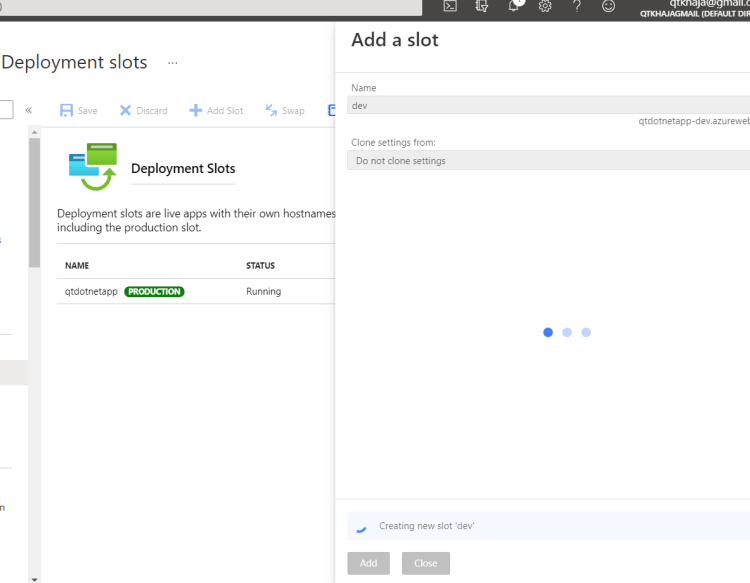The image size is (750, 583).
Task: Open help question mark icon
Action: point(577,6)
